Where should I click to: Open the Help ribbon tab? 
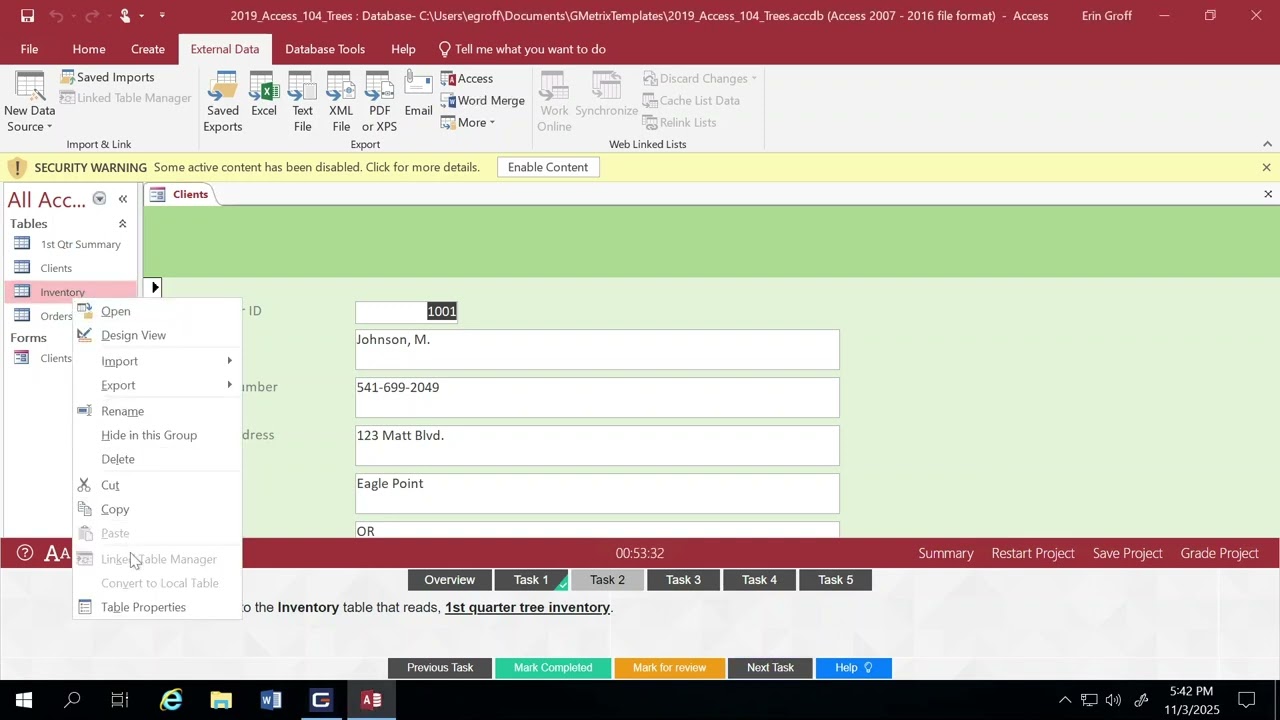(403, 49)
